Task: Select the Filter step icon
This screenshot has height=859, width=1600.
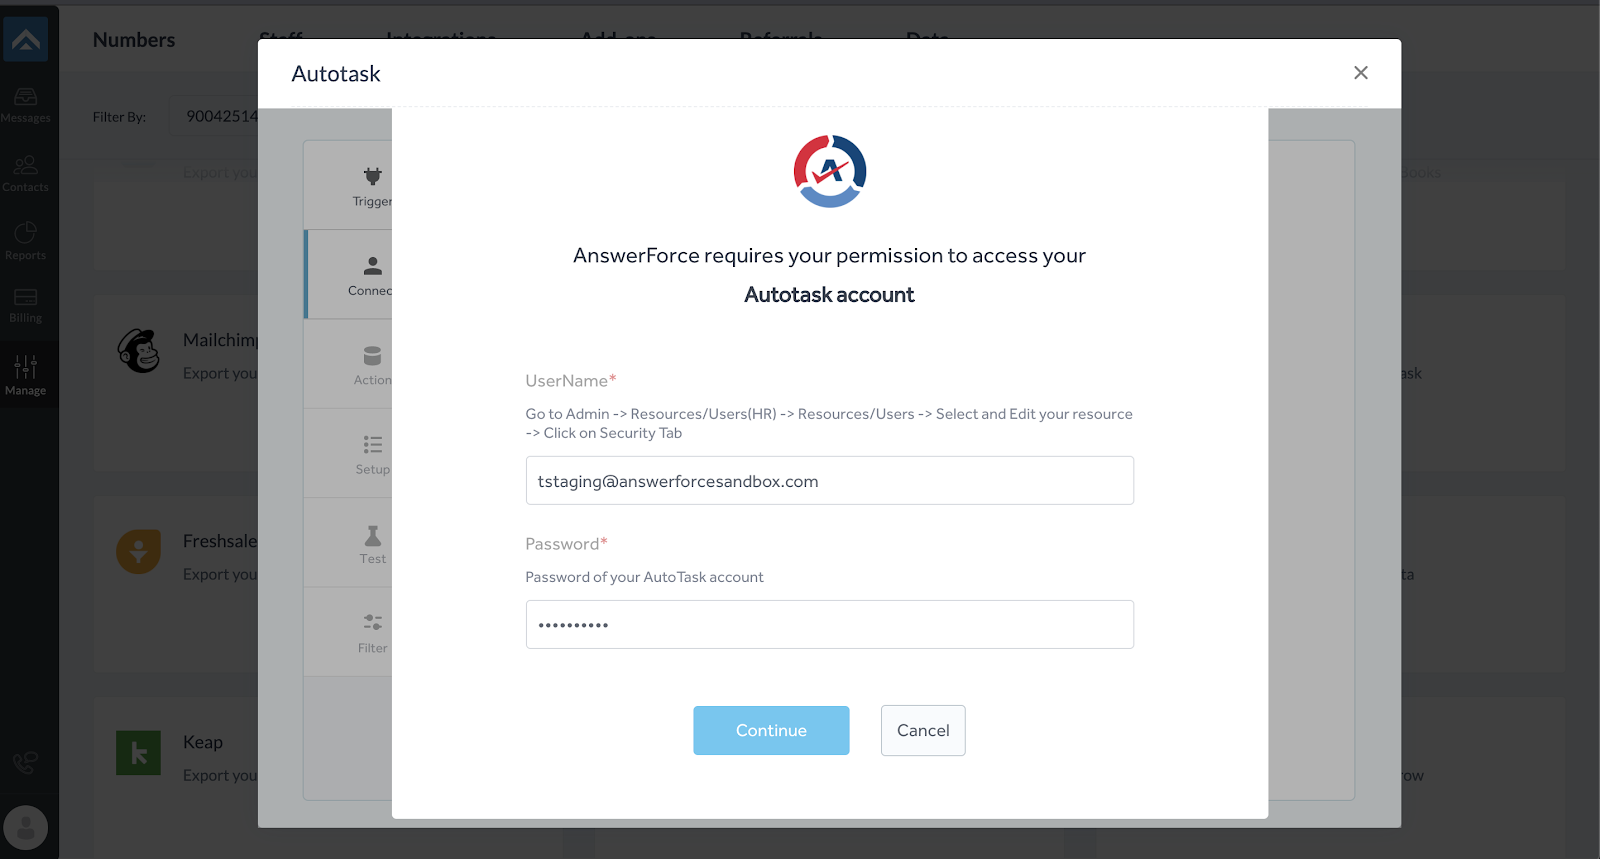Action: (372, 622)
